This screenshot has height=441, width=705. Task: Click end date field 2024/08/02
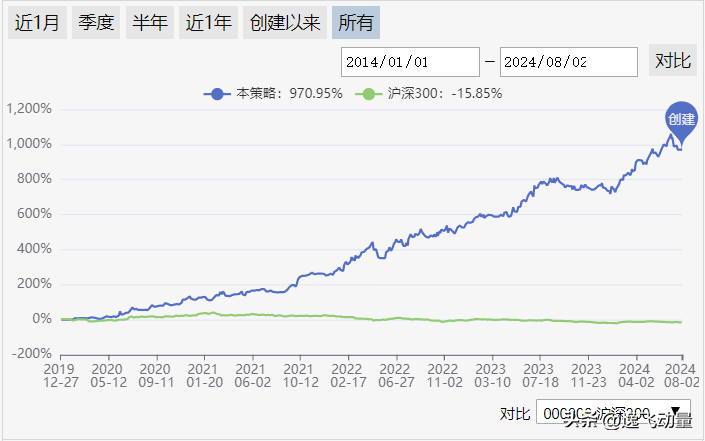pyautogui.click(x=569, y=62)
